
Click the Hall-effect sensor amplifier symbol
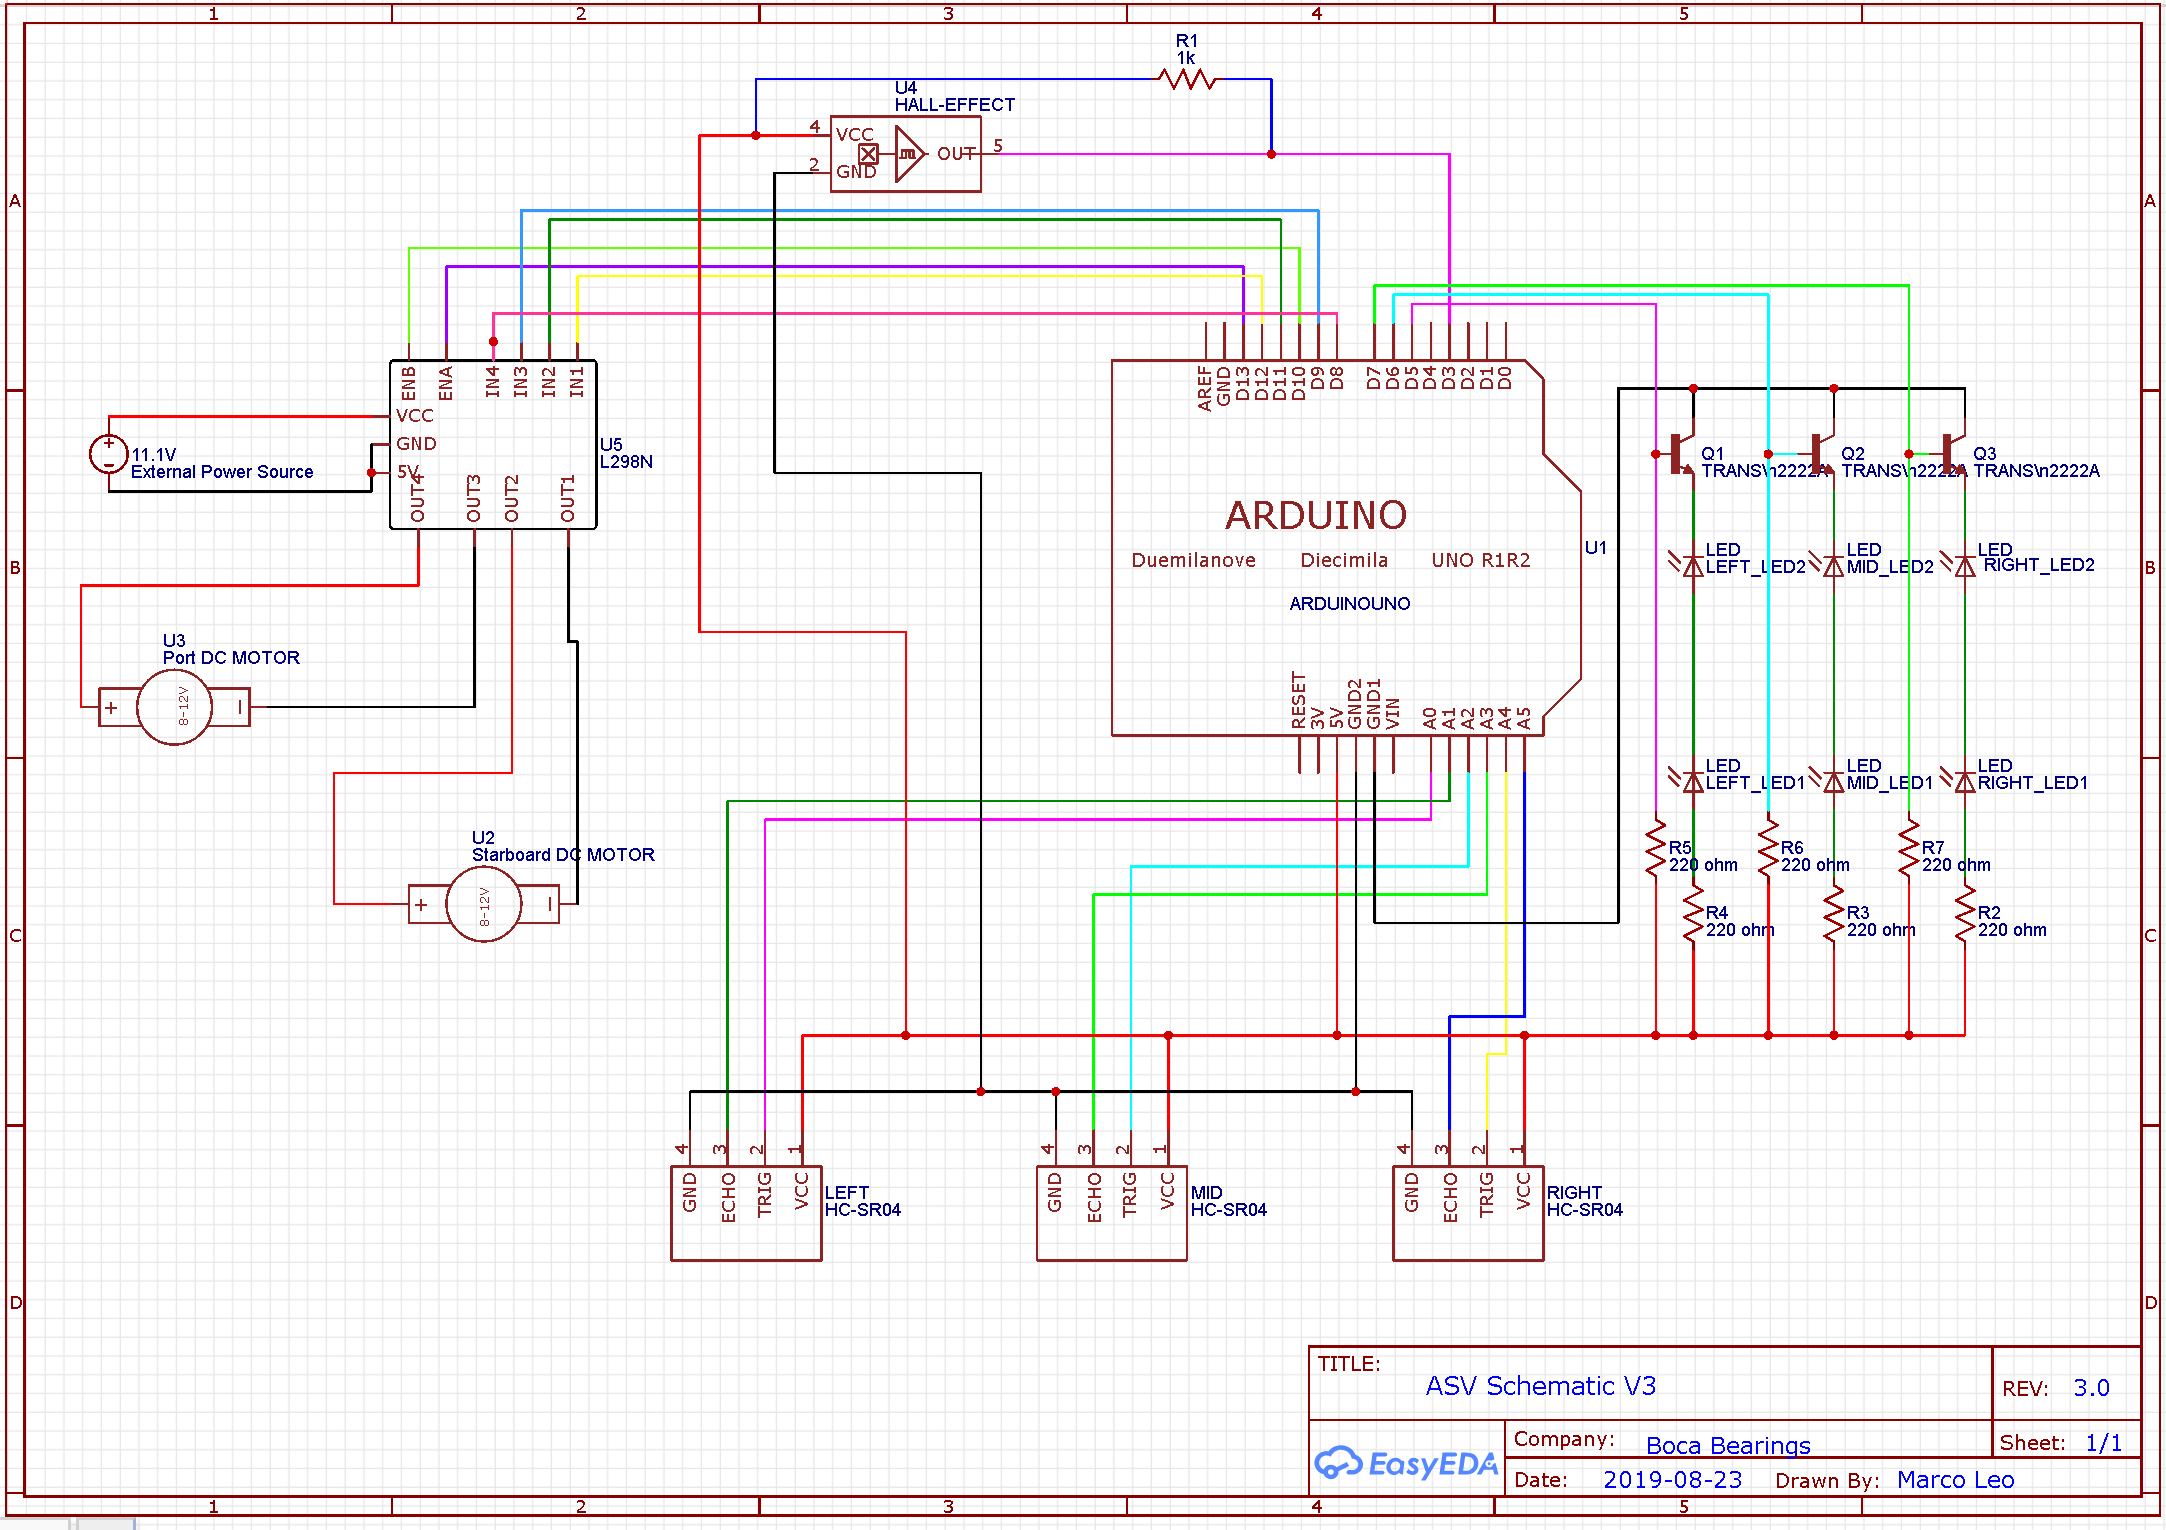pyautogui.click(x=908, y=154)
